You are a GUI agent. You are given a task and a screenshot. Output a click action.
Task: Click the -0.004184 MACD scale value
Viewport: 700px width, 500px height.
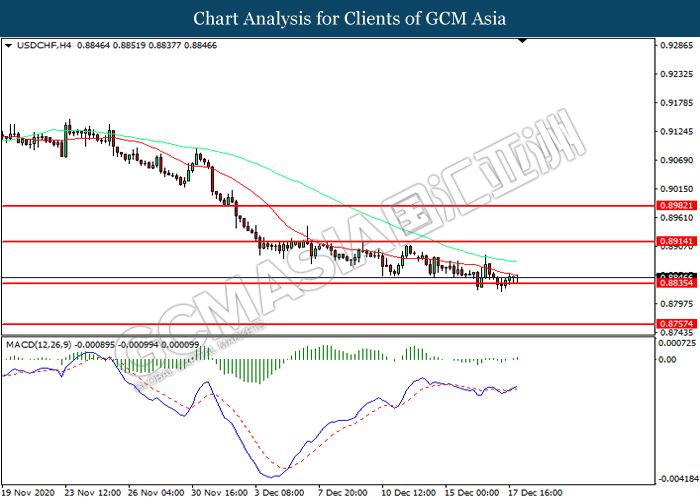tap(677, 479)
